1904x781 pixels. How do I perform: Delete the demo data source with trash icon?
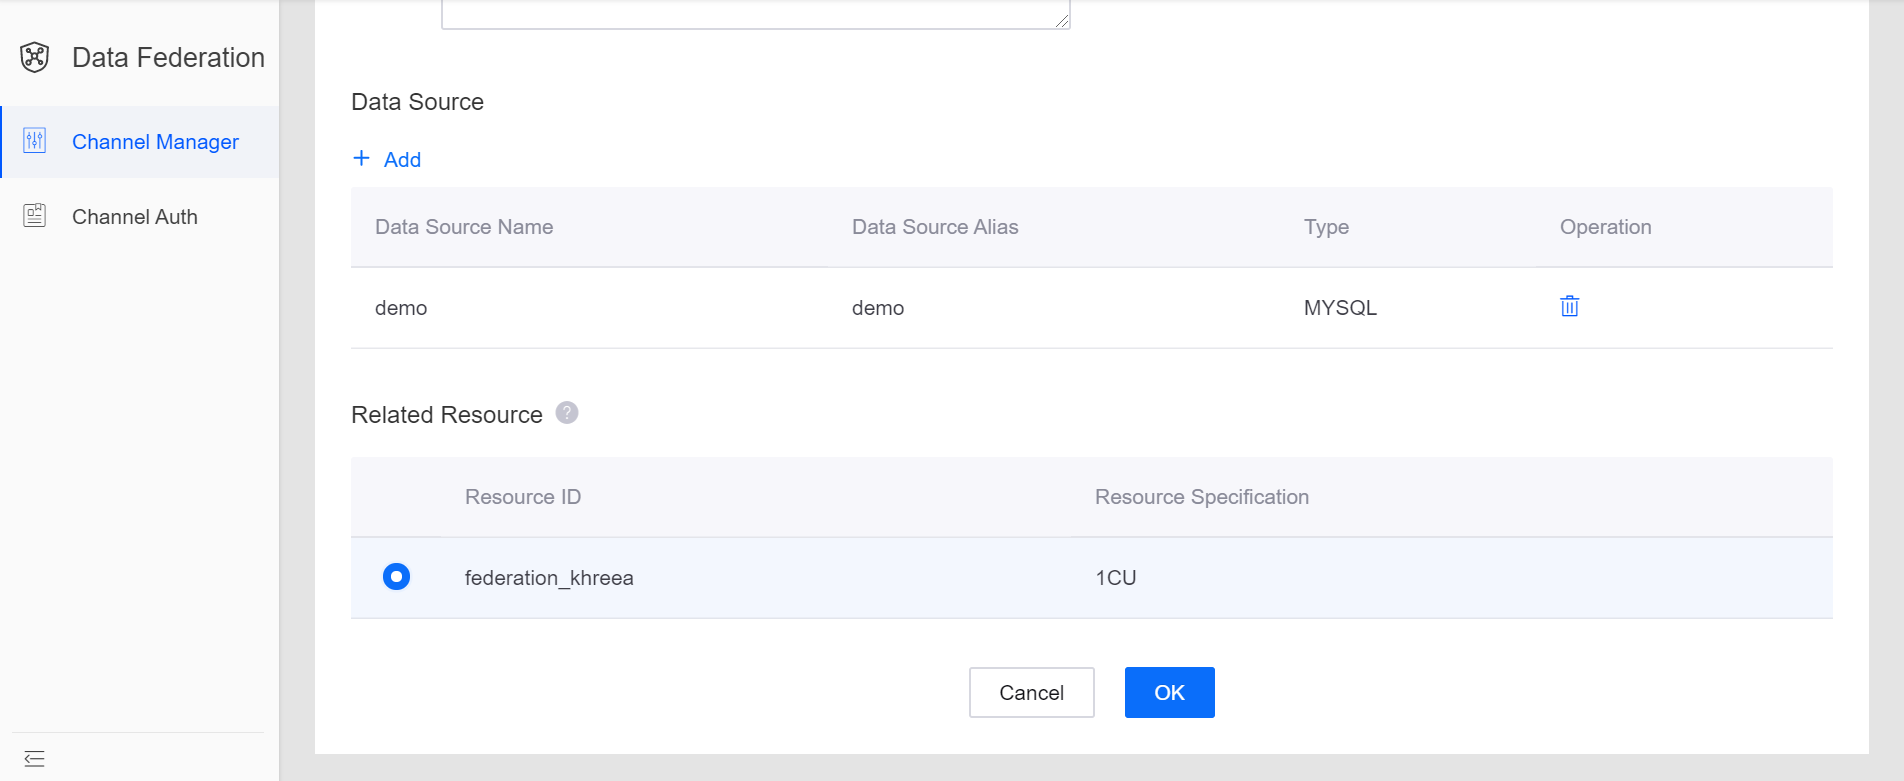click(1570, 306)
